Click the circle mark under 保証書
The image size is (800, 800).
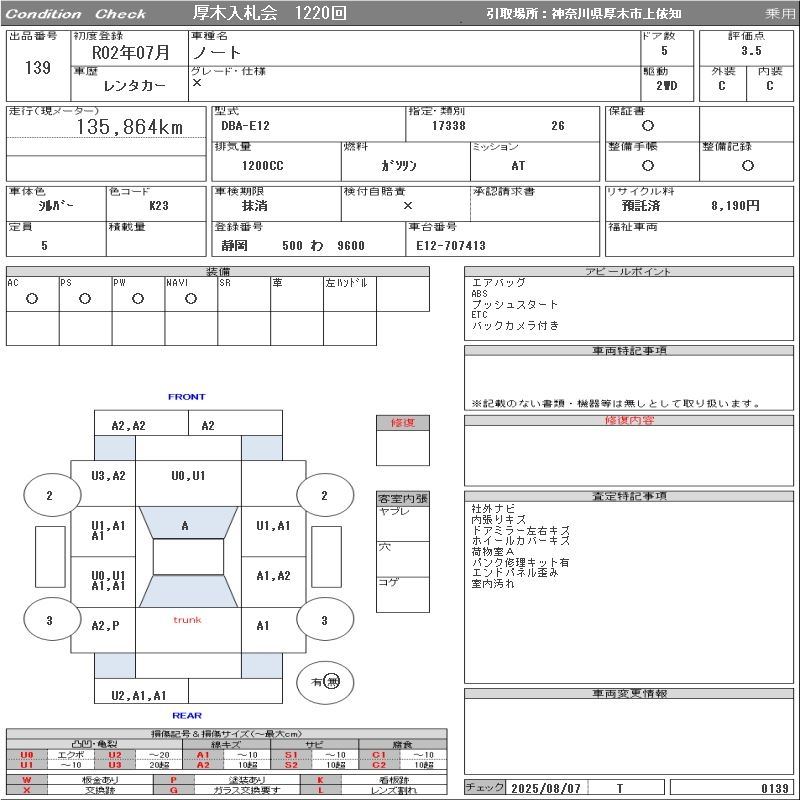point(647,126)
